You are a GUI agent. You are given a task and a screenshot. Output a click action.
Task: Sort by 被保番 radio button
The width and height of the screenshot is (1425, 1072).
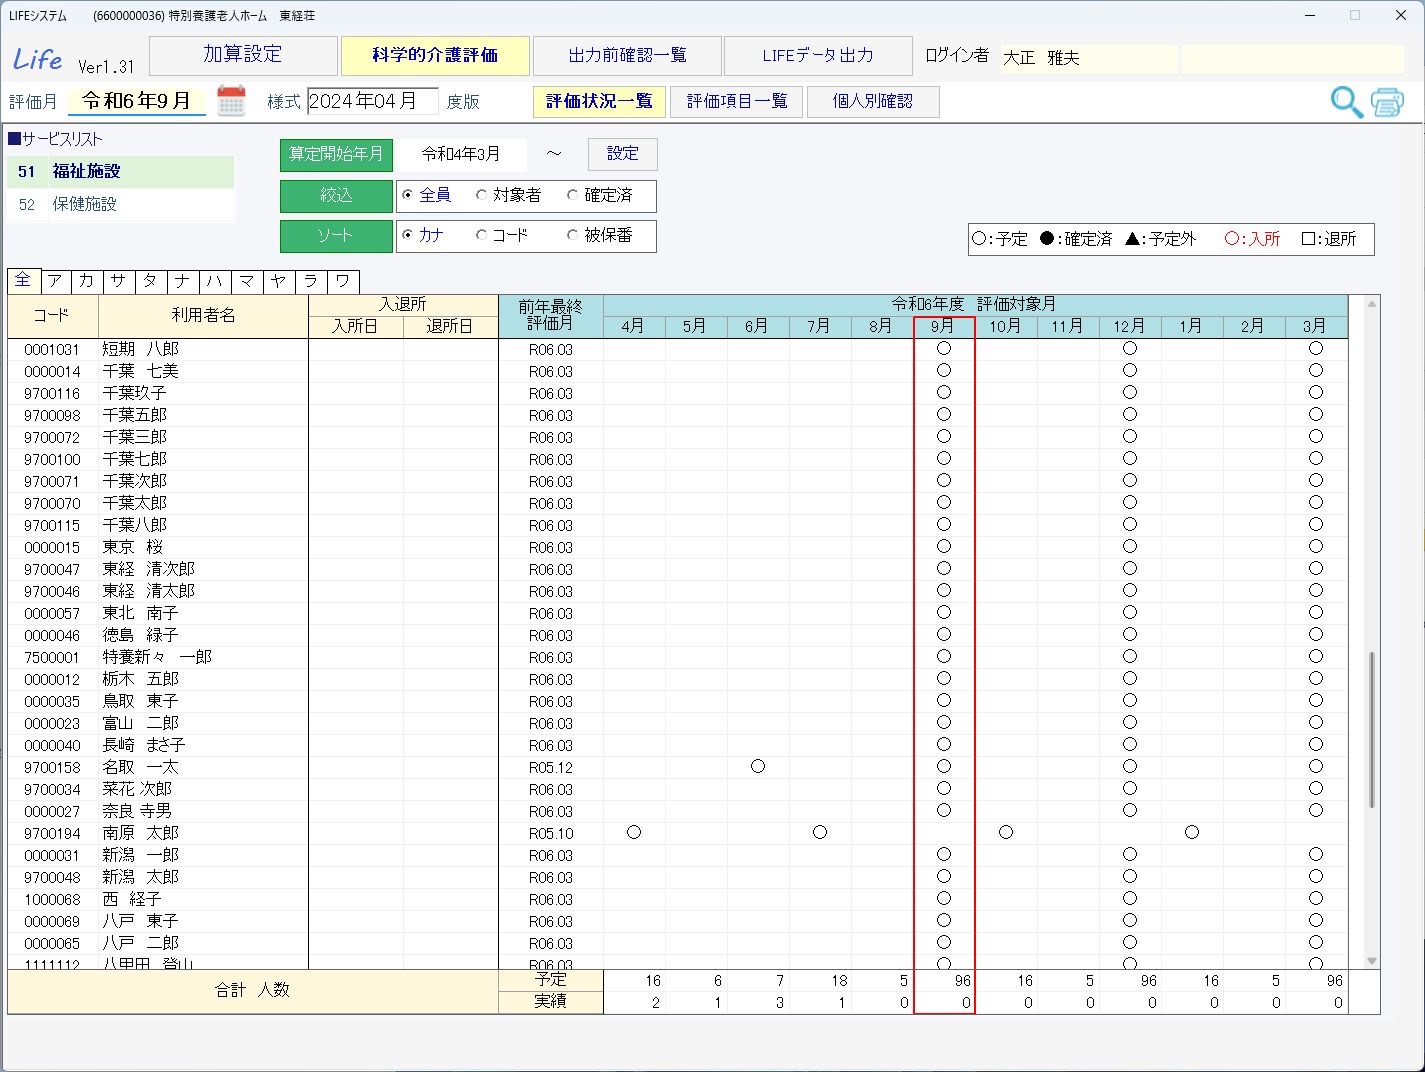(x=572, y=235)
